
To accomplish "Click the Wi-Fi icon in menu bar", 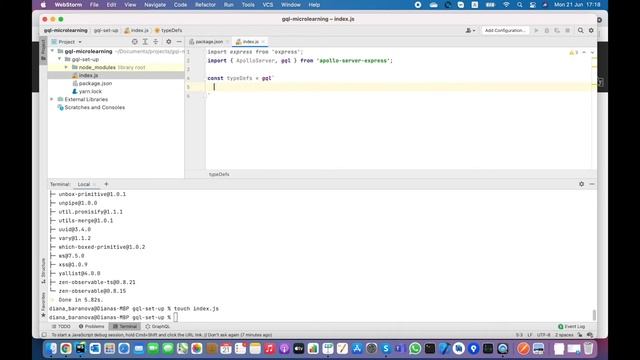I will point(506,5).
